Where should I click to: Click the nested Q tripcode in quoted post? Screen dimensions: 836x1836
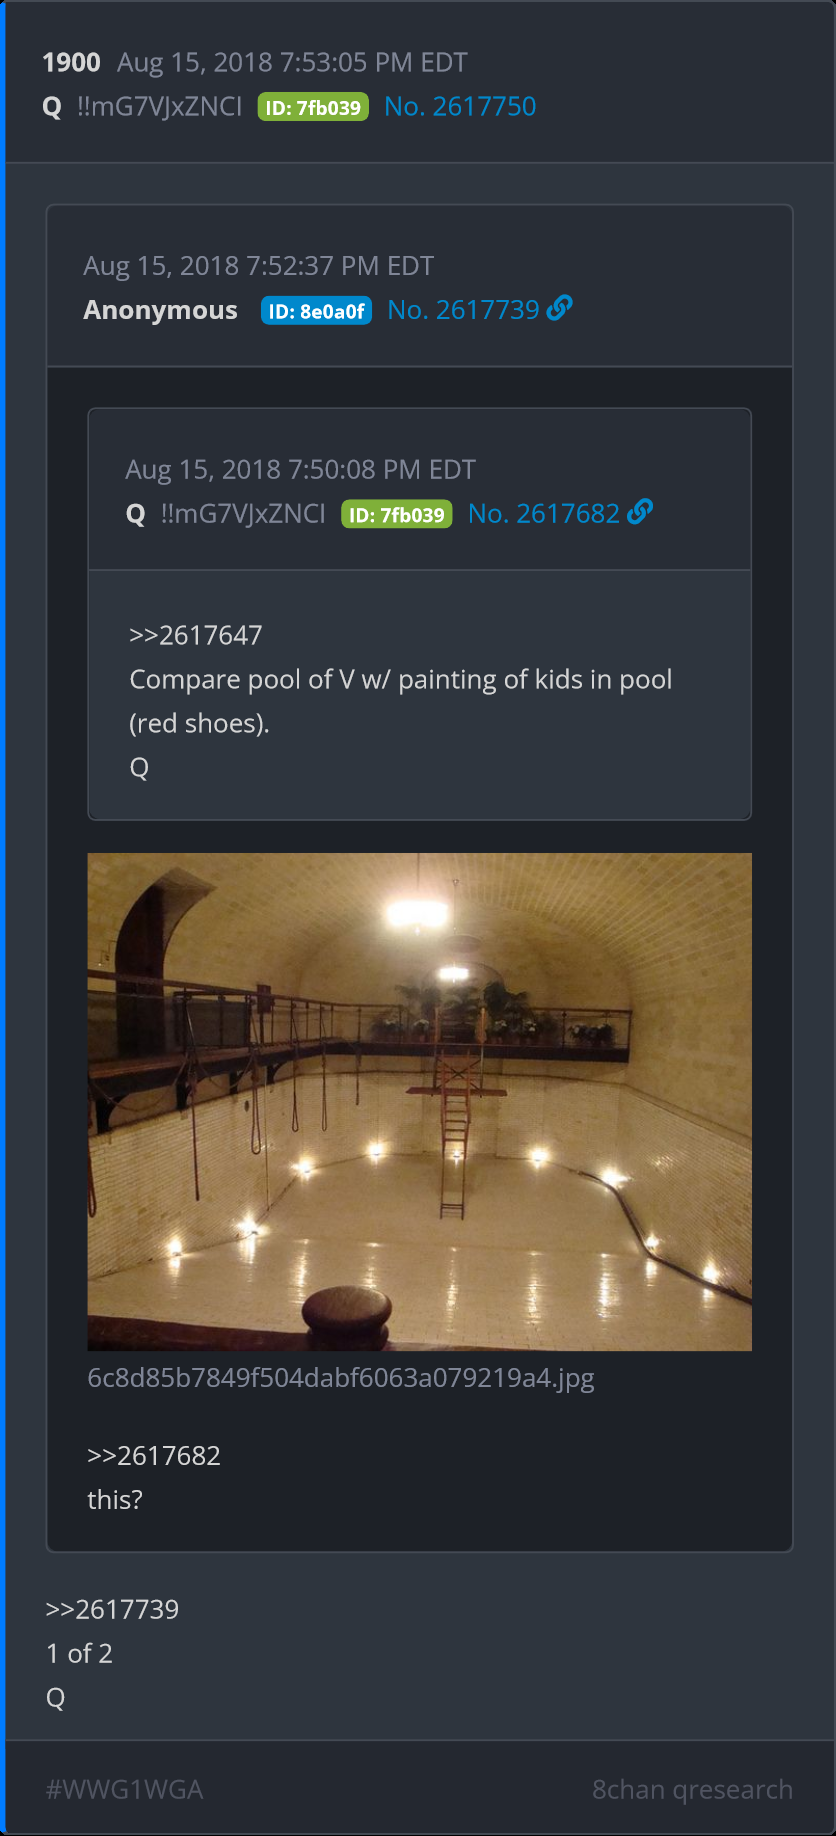point(243,514)
